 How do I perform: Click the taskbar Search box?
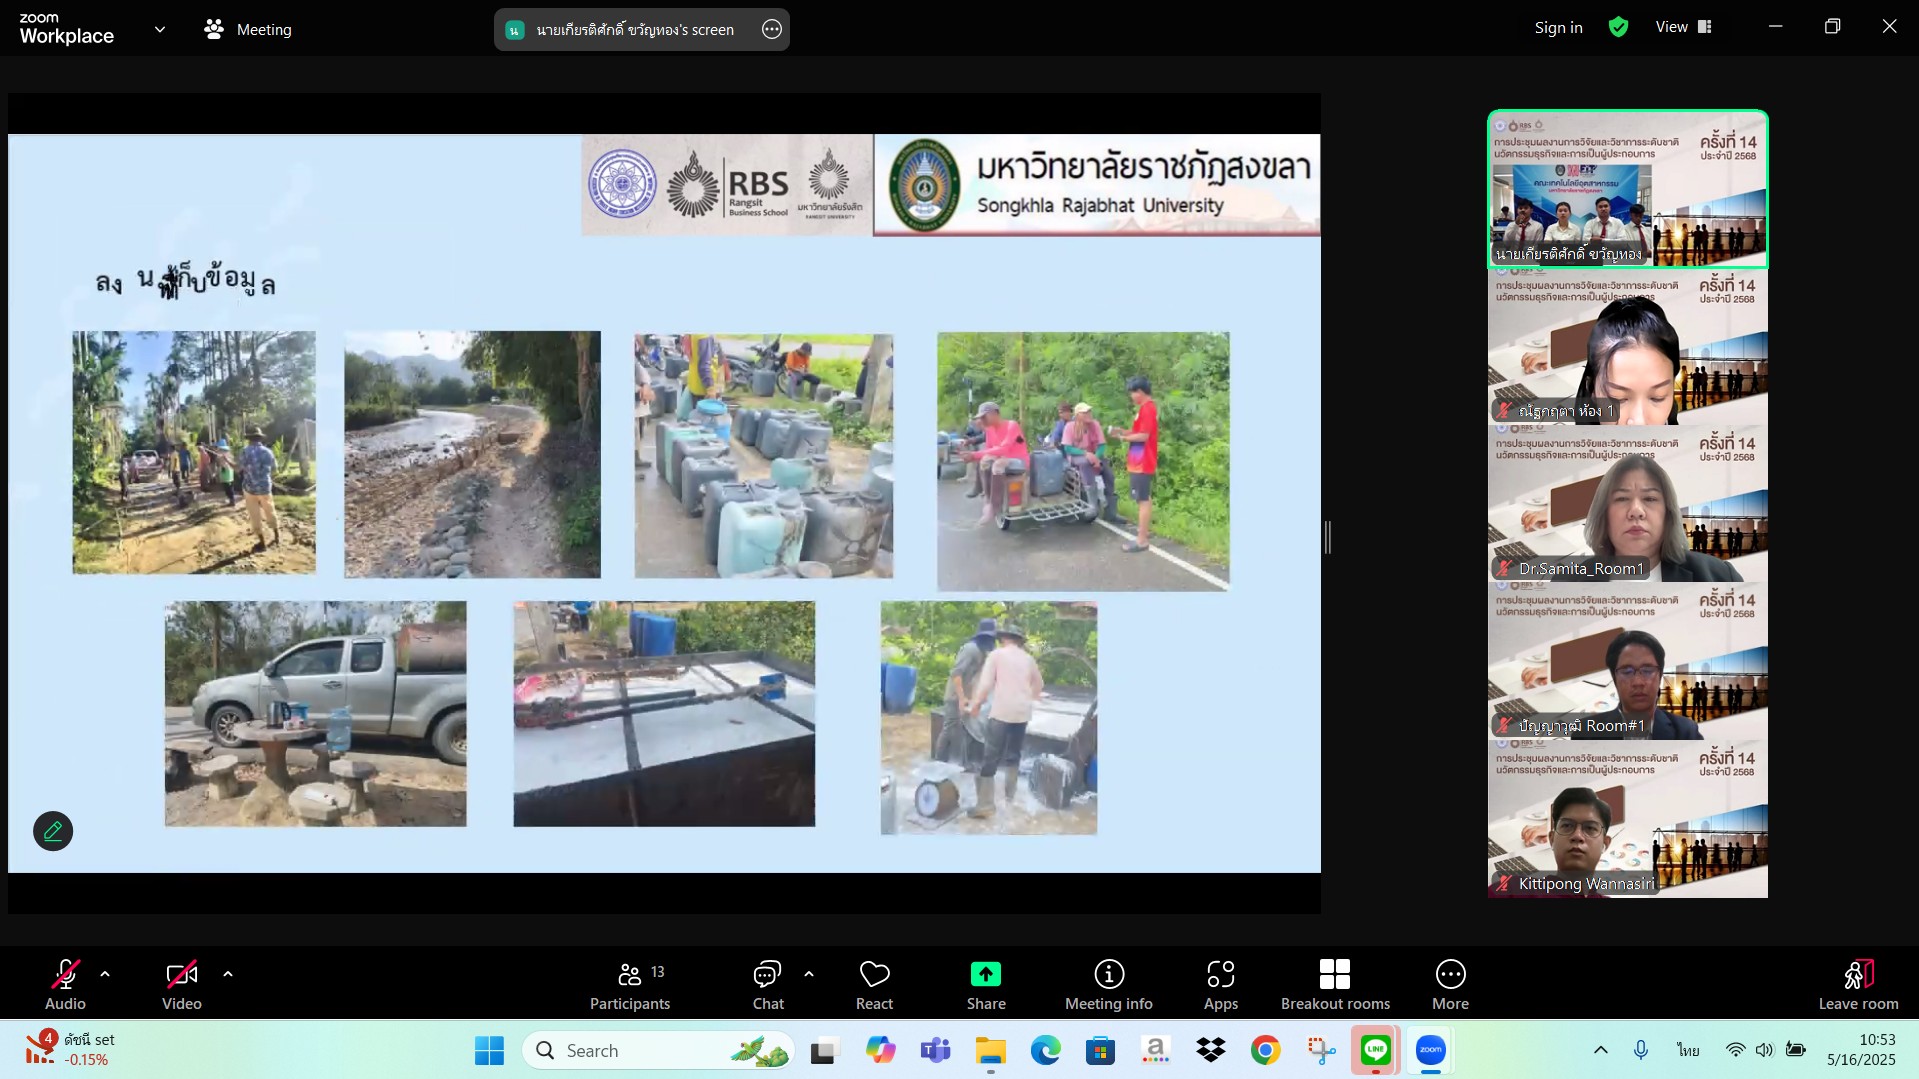click(x=658, y=1050)
